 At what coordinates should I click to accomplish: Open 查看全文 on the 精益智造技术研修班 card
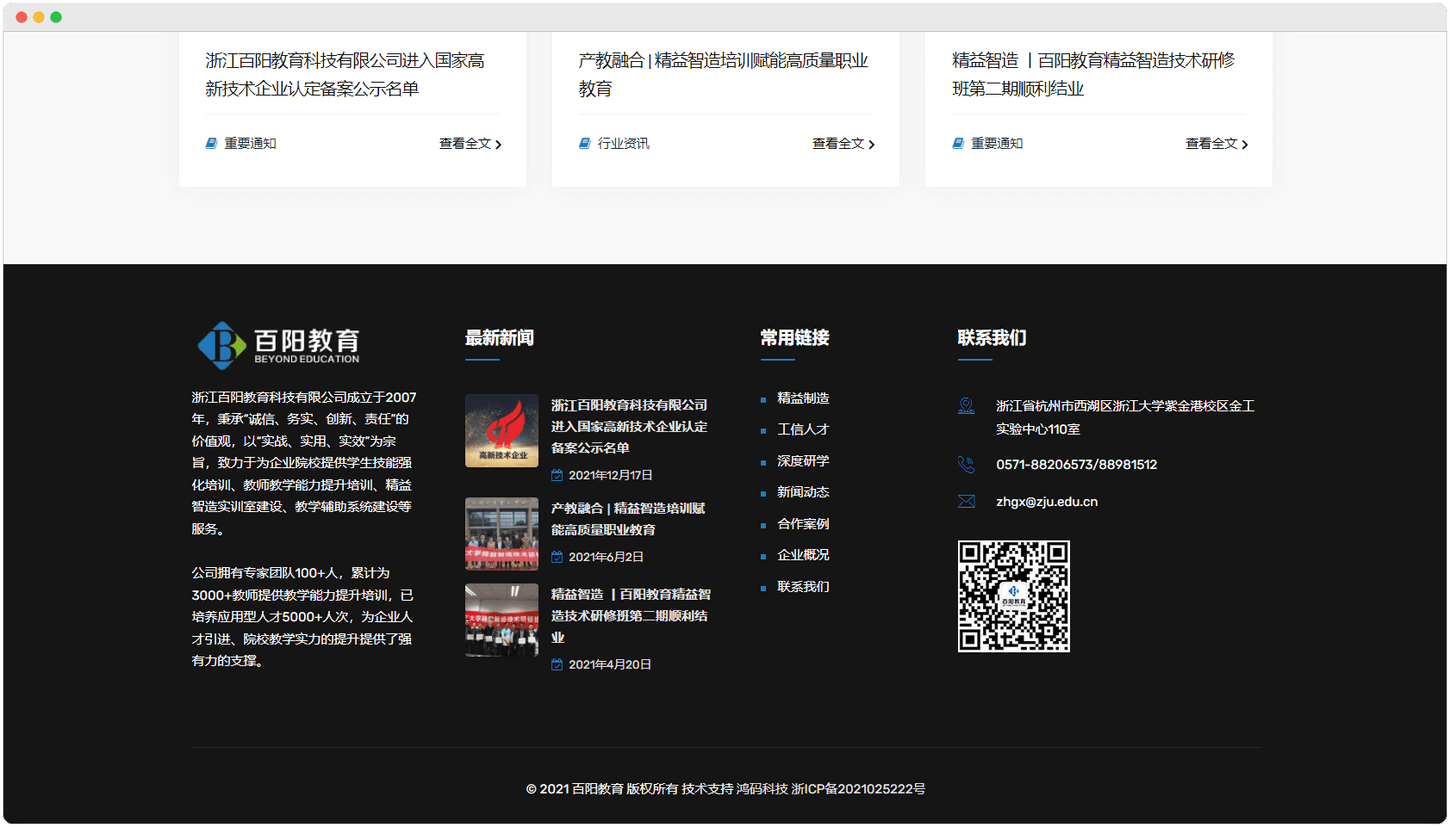point(1217,143)
